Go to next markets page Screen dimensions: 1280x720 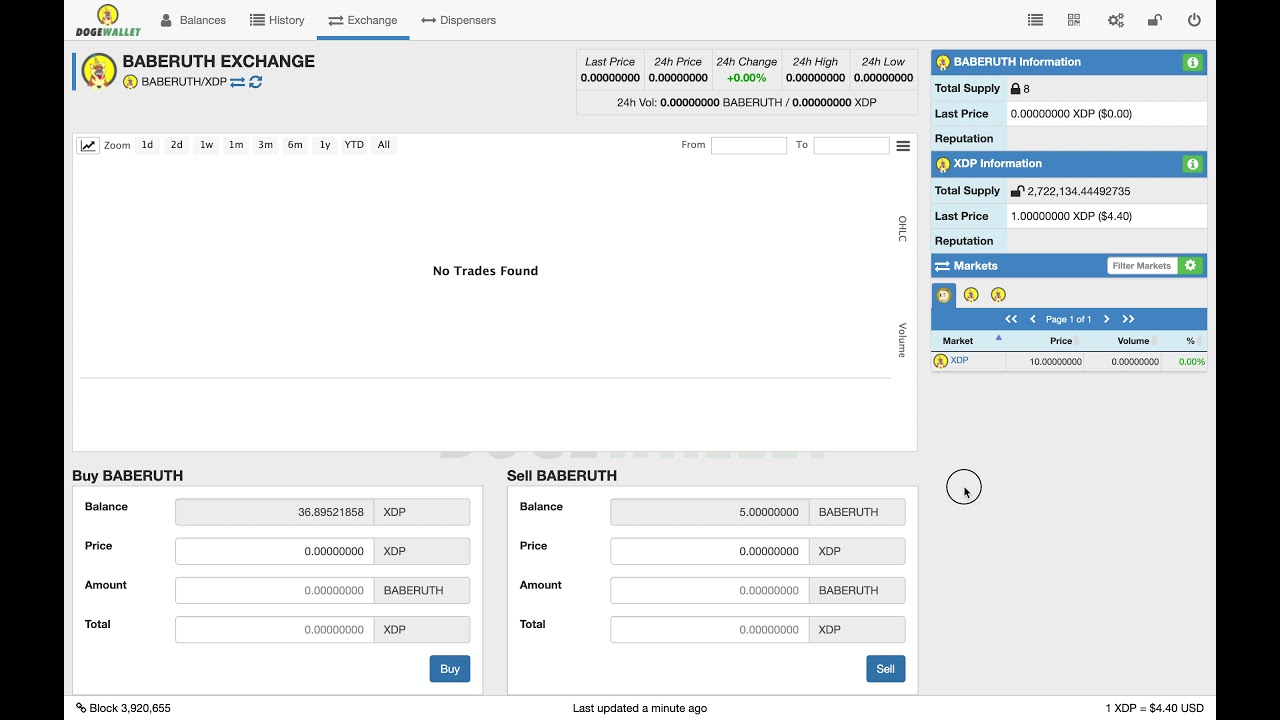[1106, 319]
